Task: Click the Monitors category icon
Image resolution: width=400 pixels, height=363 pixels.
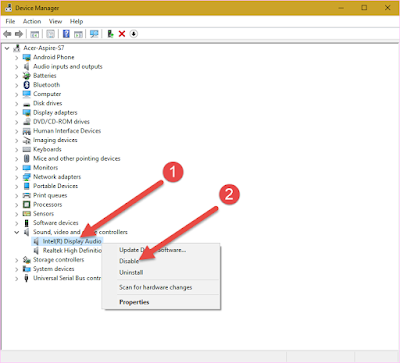Action: pyautogui.click(x=27, y=168)
